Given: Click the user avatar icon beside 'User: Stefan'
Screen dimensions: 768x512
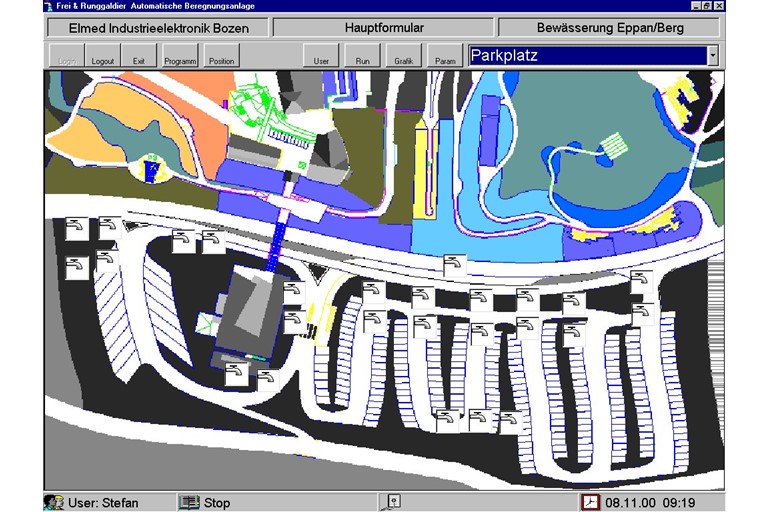Looking at the screenshot, I should tap(53, 502).
